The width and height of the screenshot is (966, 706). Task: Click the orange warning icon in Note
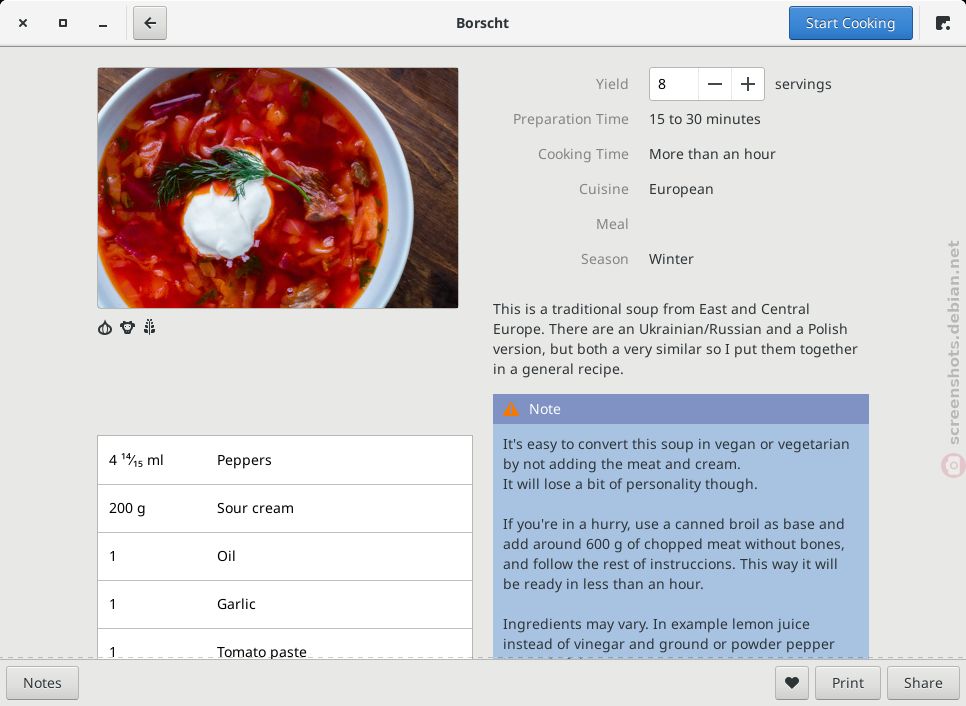(511, 409)
